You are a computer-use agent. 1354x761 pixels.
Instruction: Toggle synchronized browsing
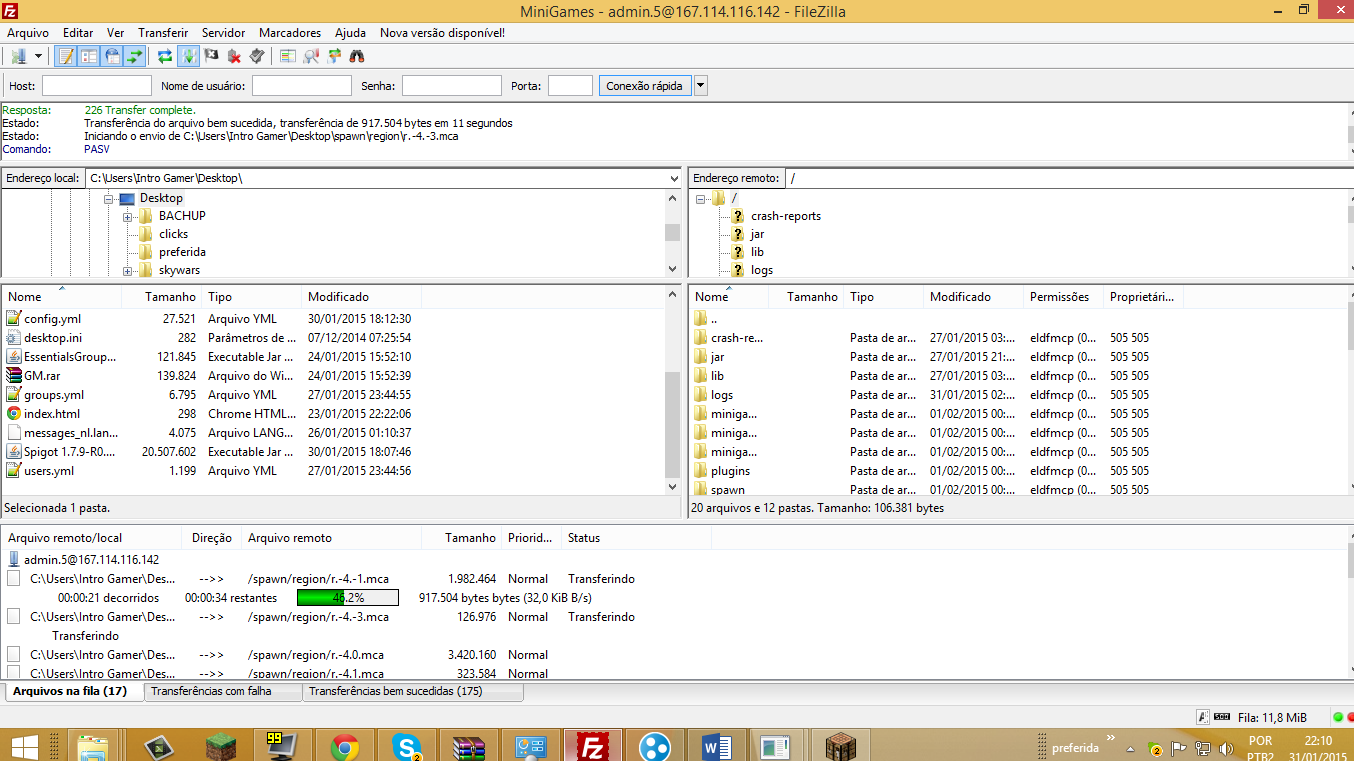334,56
